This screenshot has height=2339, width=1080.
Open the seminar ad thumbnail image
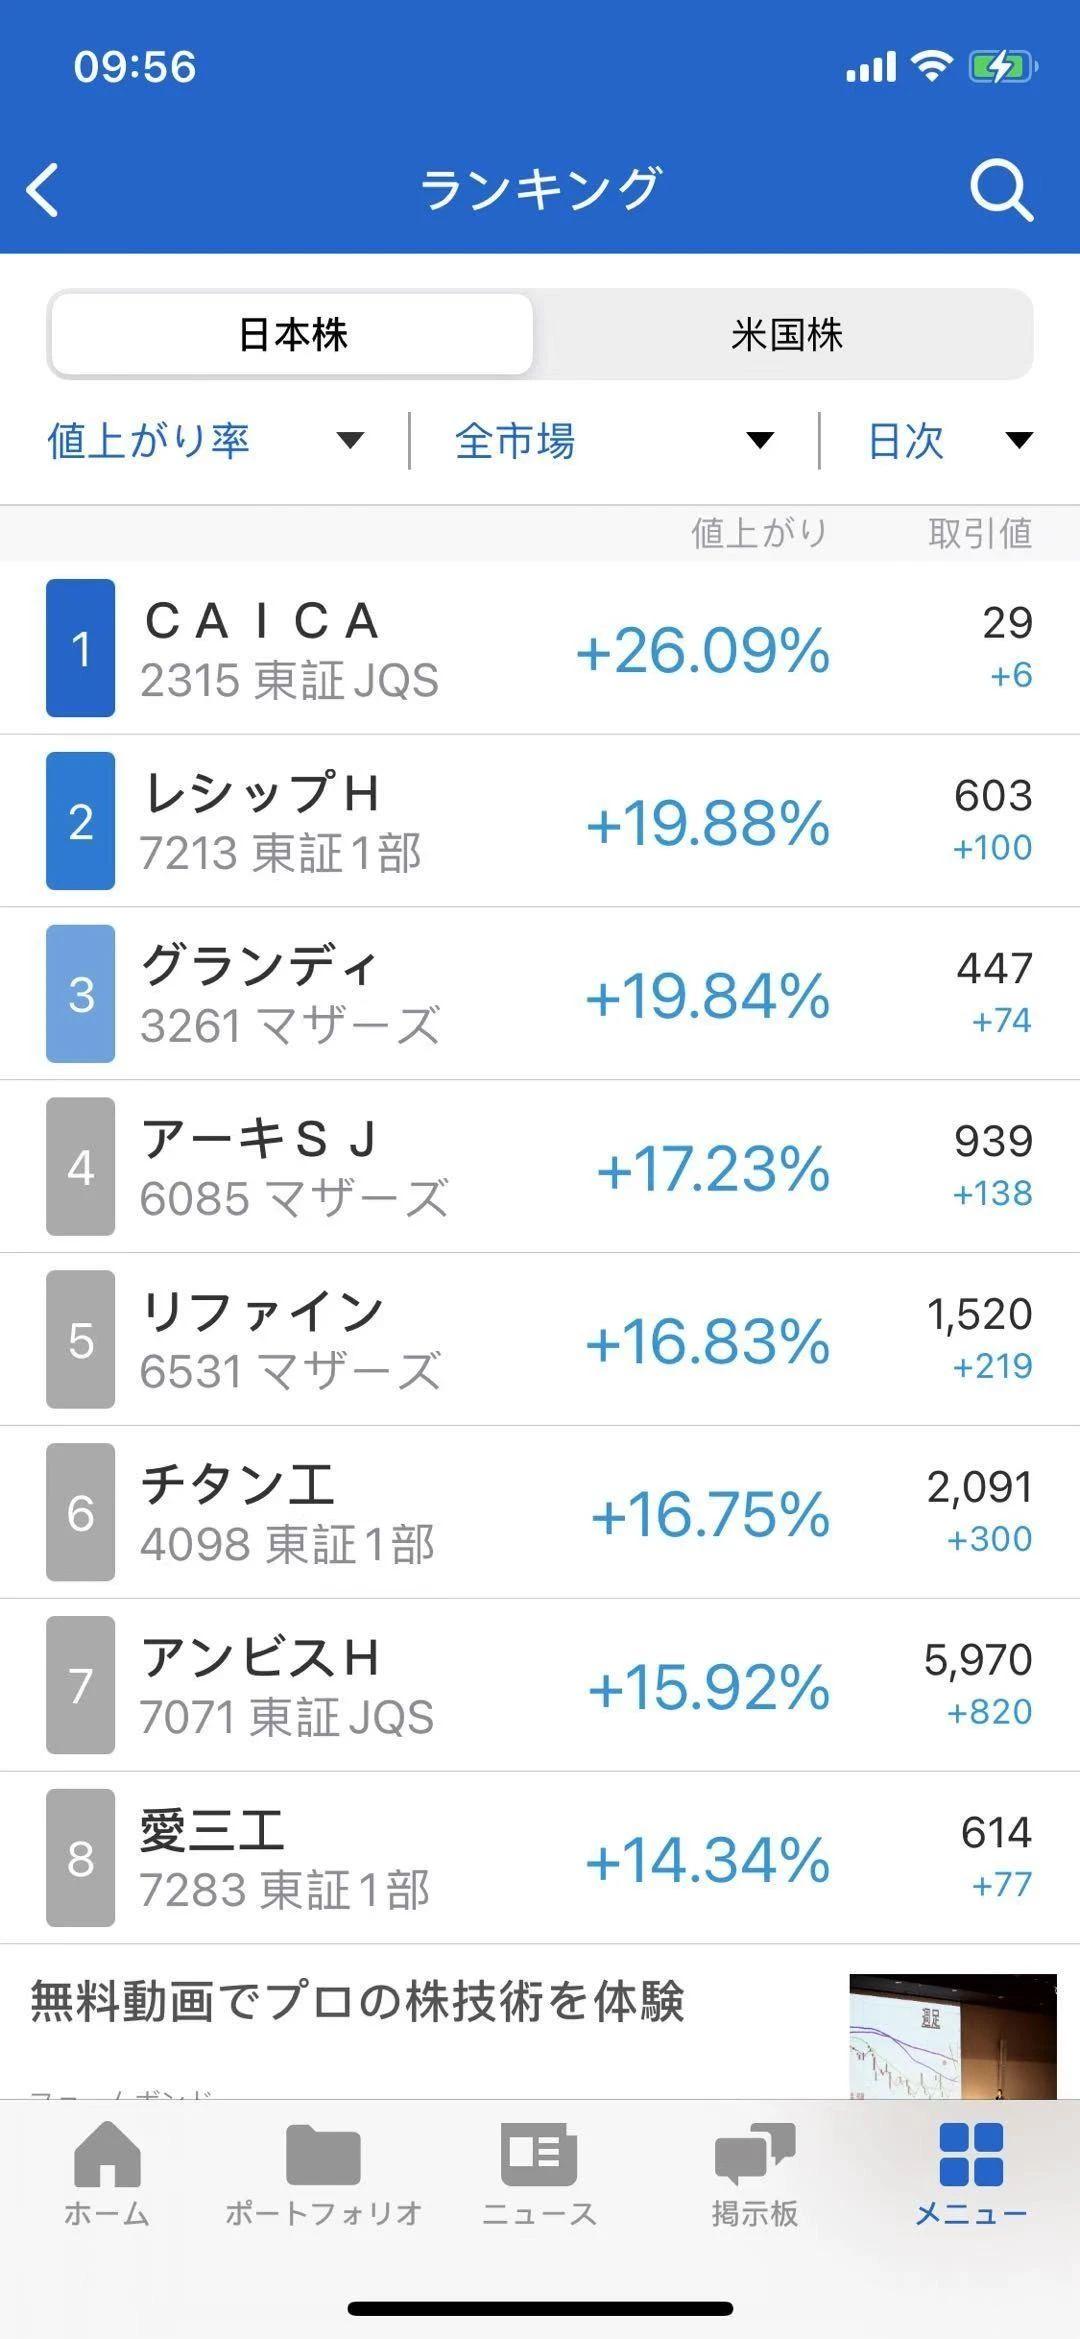(x=952, y=2035)
